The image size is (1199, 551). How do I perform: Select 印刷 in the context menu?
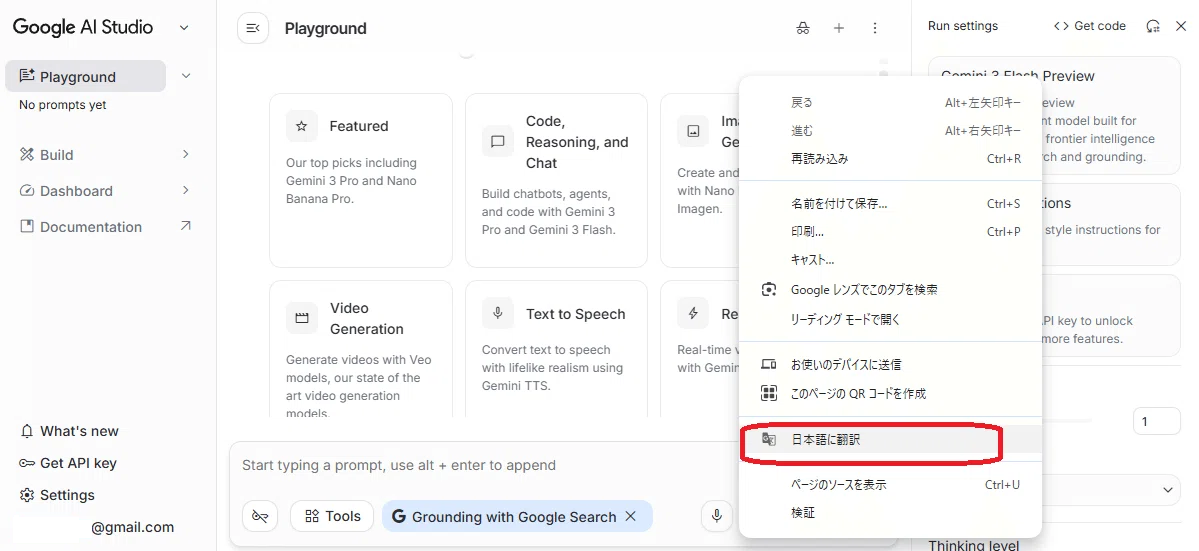coord(892,232)
